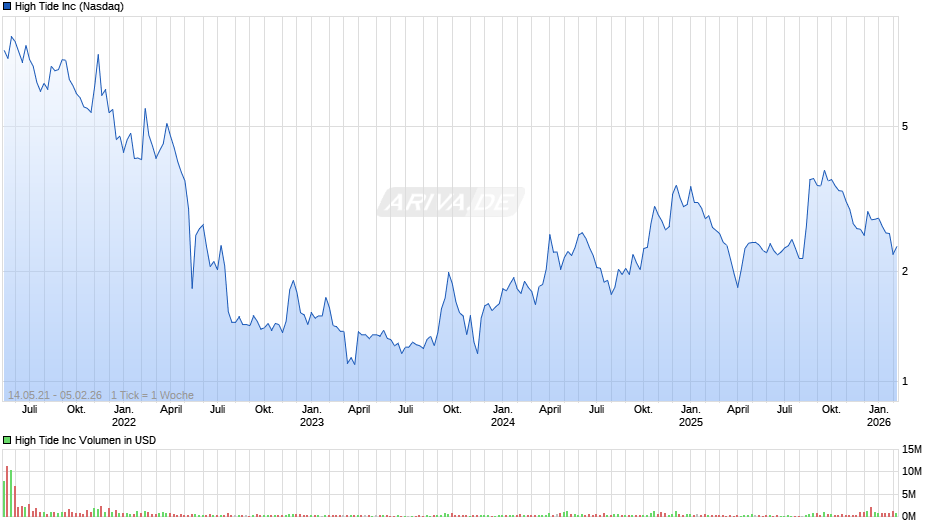The image size is (940, 526).
Task: Select the chart title 'High Tide Inc (Nasdaq)'
Action: click(70, 7)
